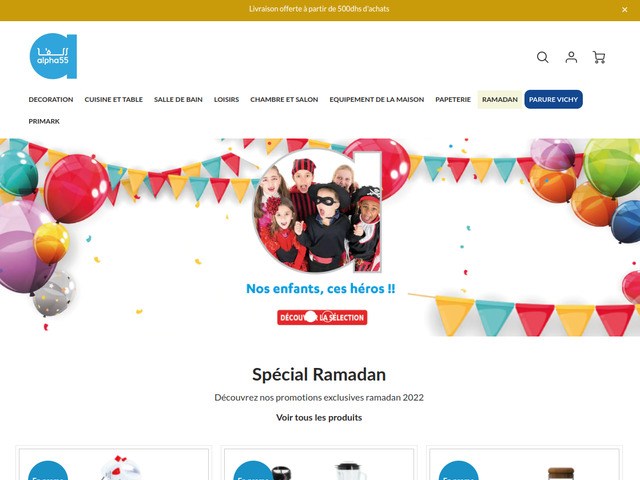Click the blue PARURE VICHY button
Viewport: 640px width, 480px height.
coord(553,100)
